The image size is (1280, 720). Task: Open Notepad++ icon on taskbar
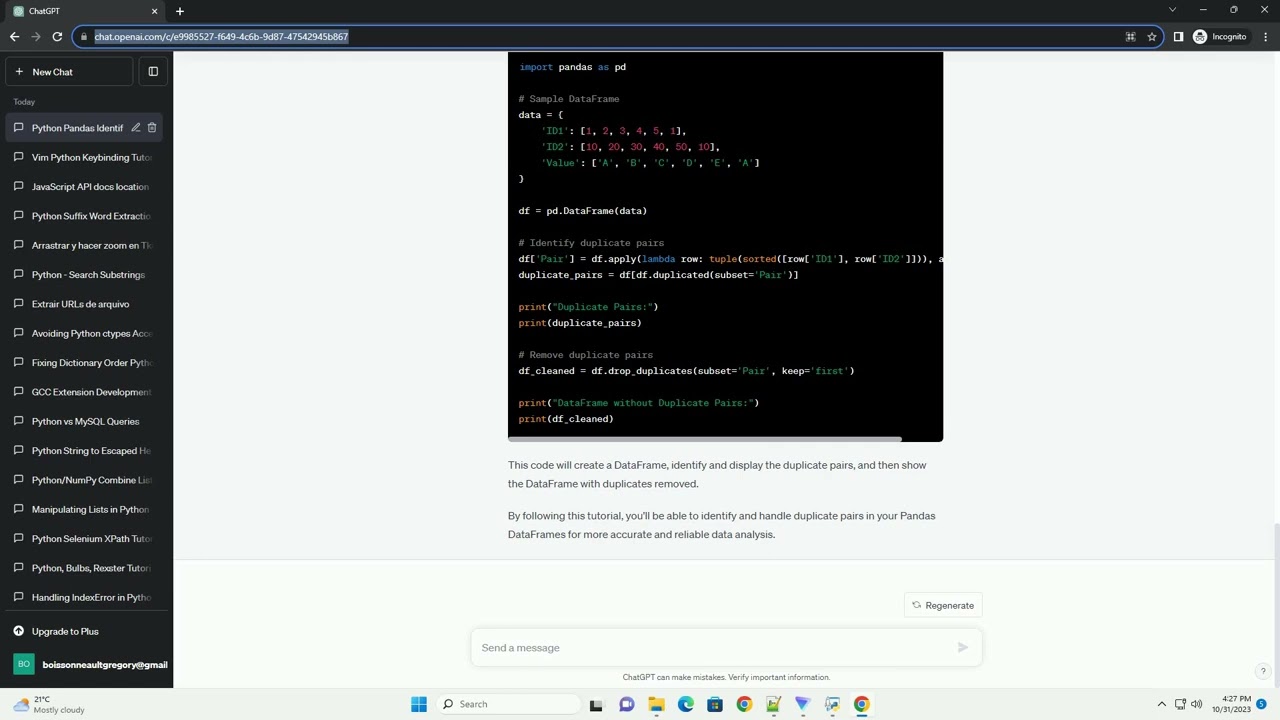coord(773,704)
